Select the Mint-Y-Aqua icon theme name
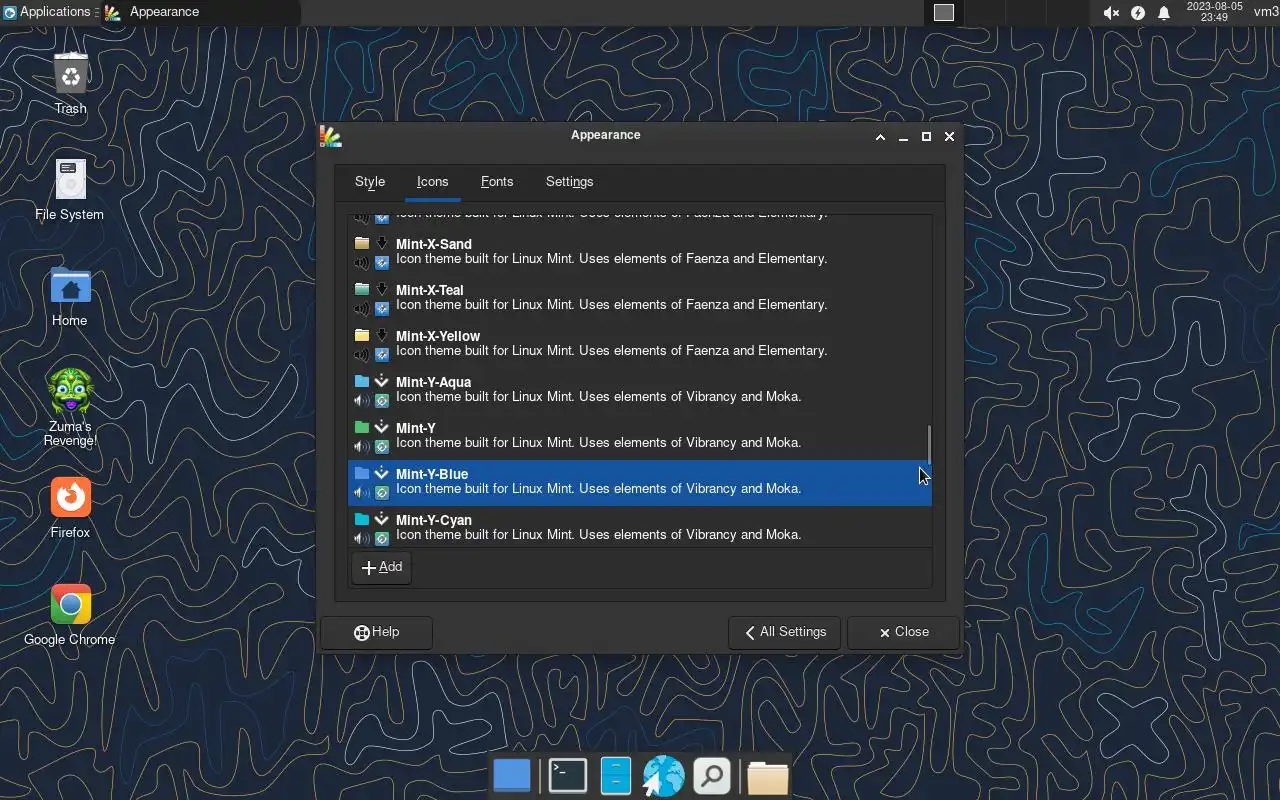The image size is (1280, 800). tap(433, 382)
